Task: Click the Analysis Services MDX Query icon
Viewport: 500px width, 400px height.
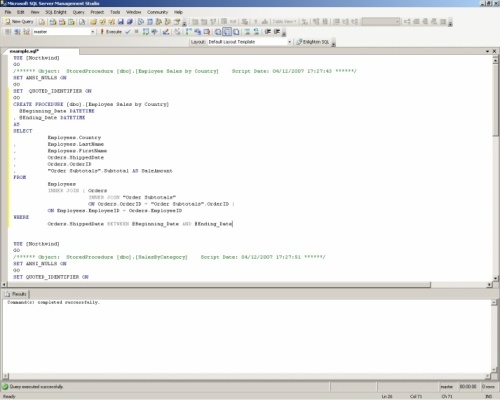Action: pyautogui.click(x=53, y=22)
